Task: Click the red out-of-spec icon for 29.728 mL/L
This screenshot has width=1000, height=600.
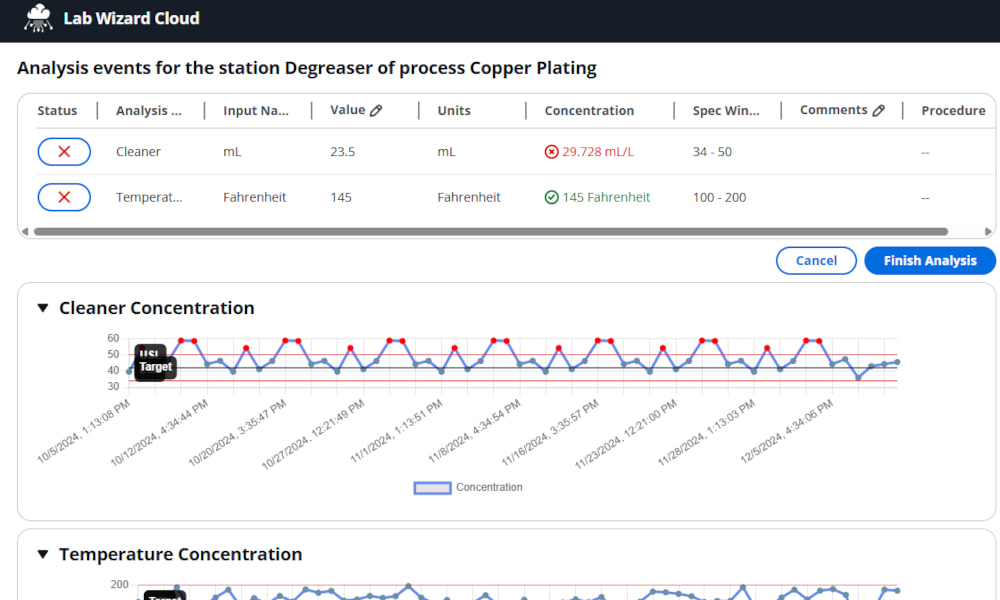Action: tap(552, 152)
